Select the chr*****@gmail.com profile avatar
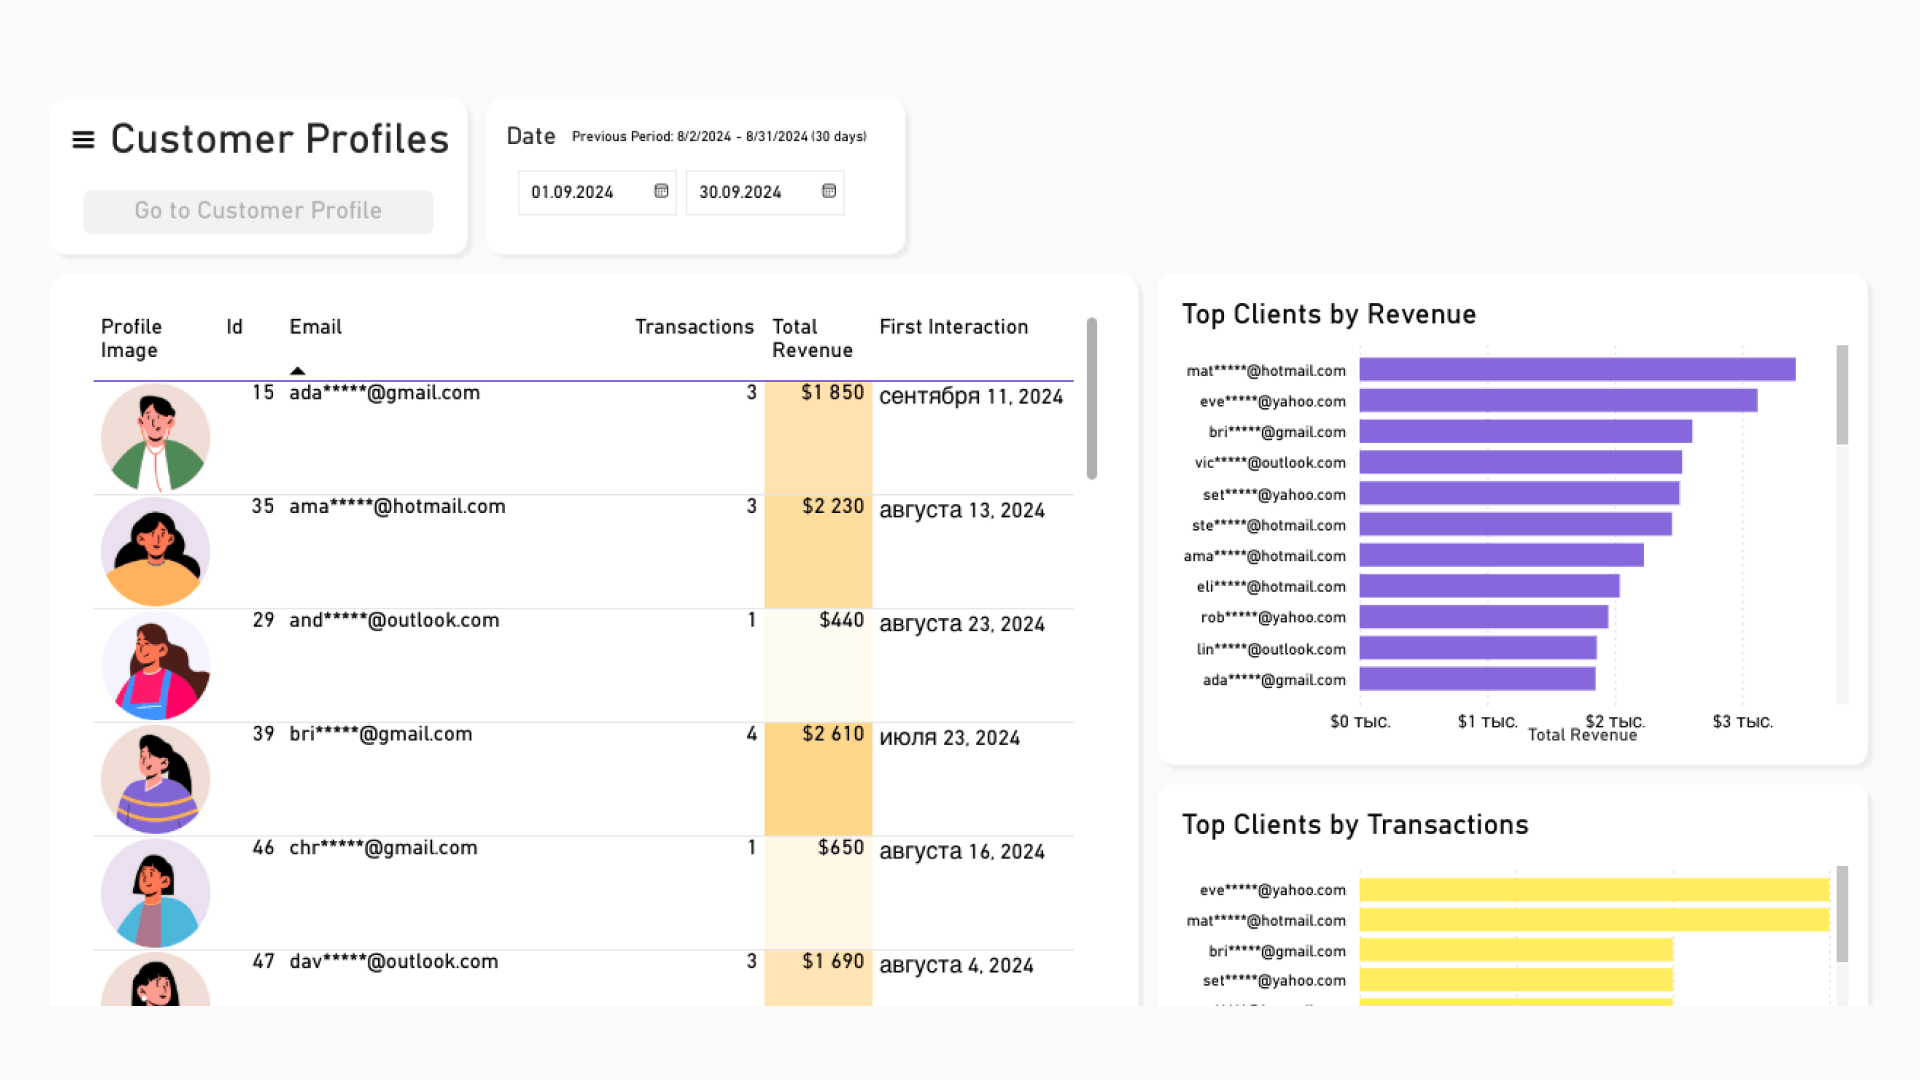The image size is (1920, 1080). coord(155,893)
